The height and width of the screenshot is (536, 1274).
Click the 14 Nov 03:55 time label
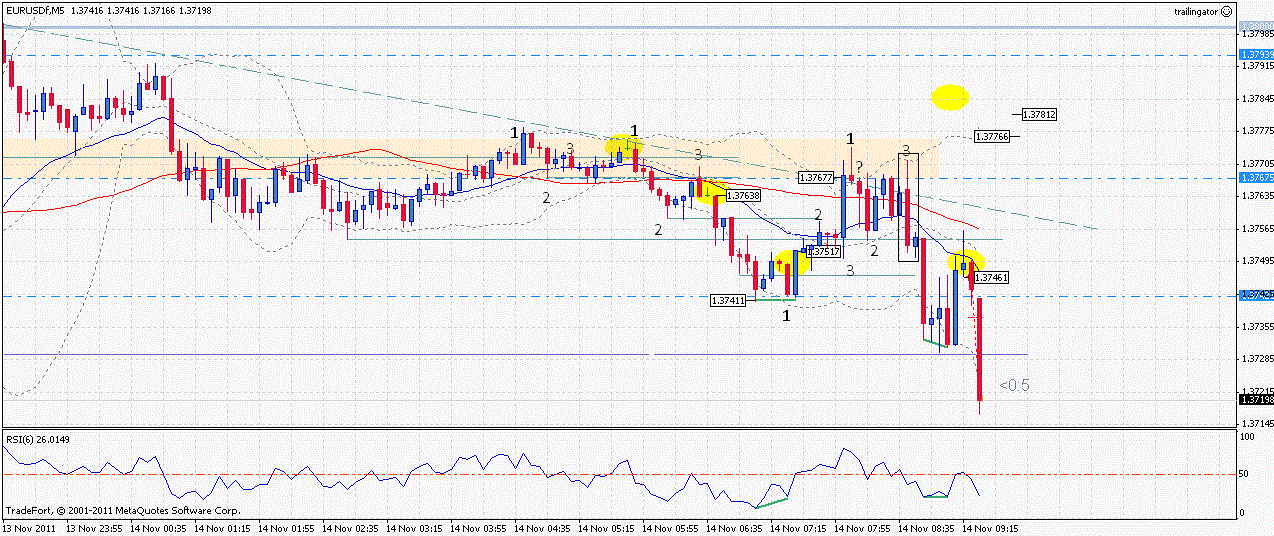(477, 527)
